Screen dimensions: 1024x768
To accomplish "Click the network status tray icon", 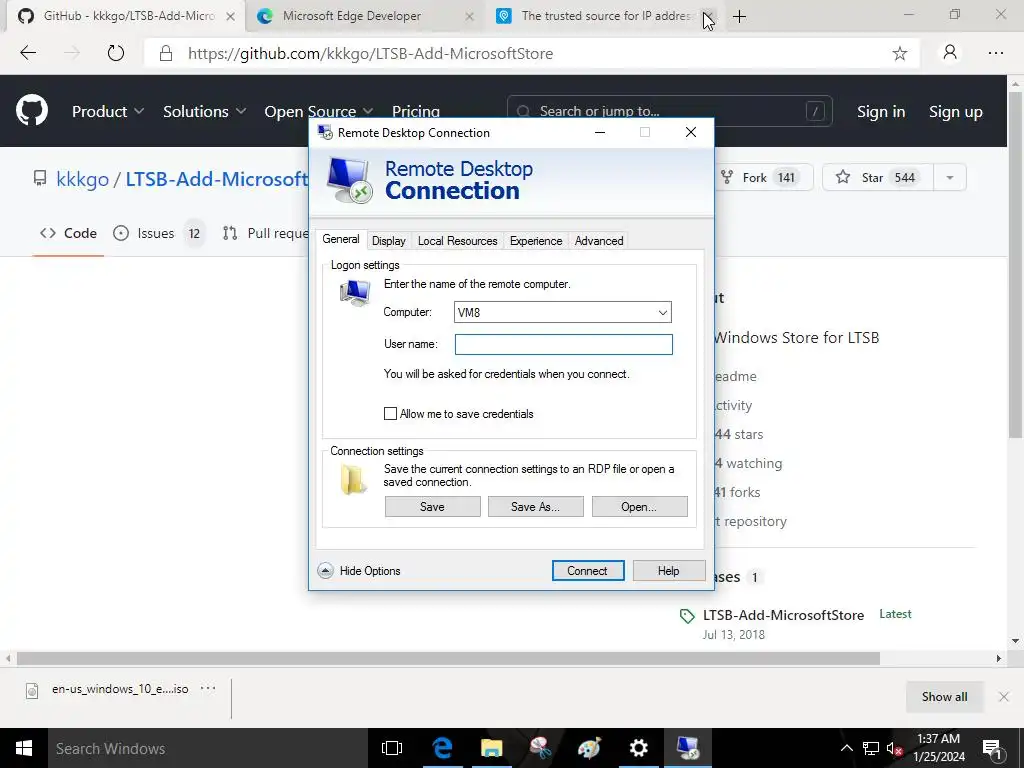I will tap(871, 748).
